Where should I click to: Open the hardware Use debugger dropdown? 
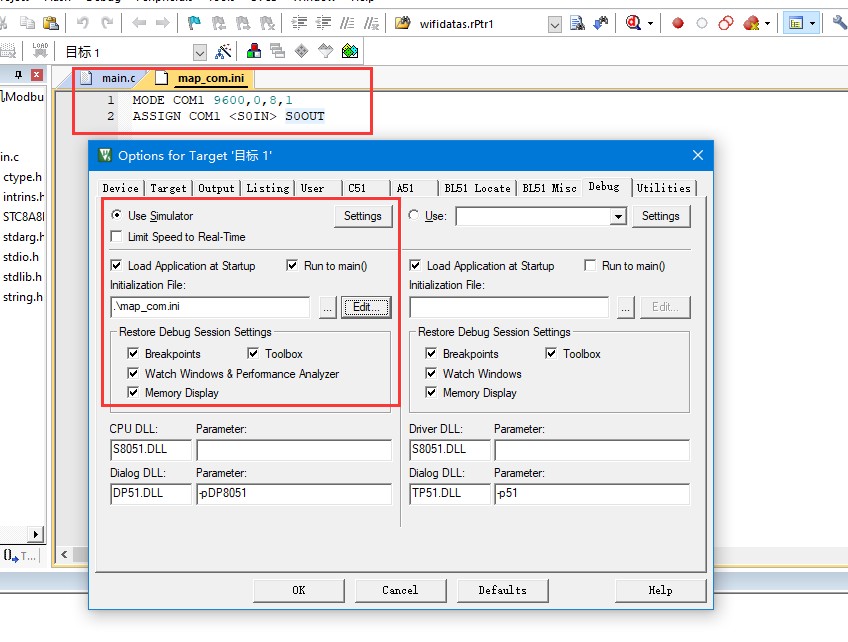click(x=618, y=216)
